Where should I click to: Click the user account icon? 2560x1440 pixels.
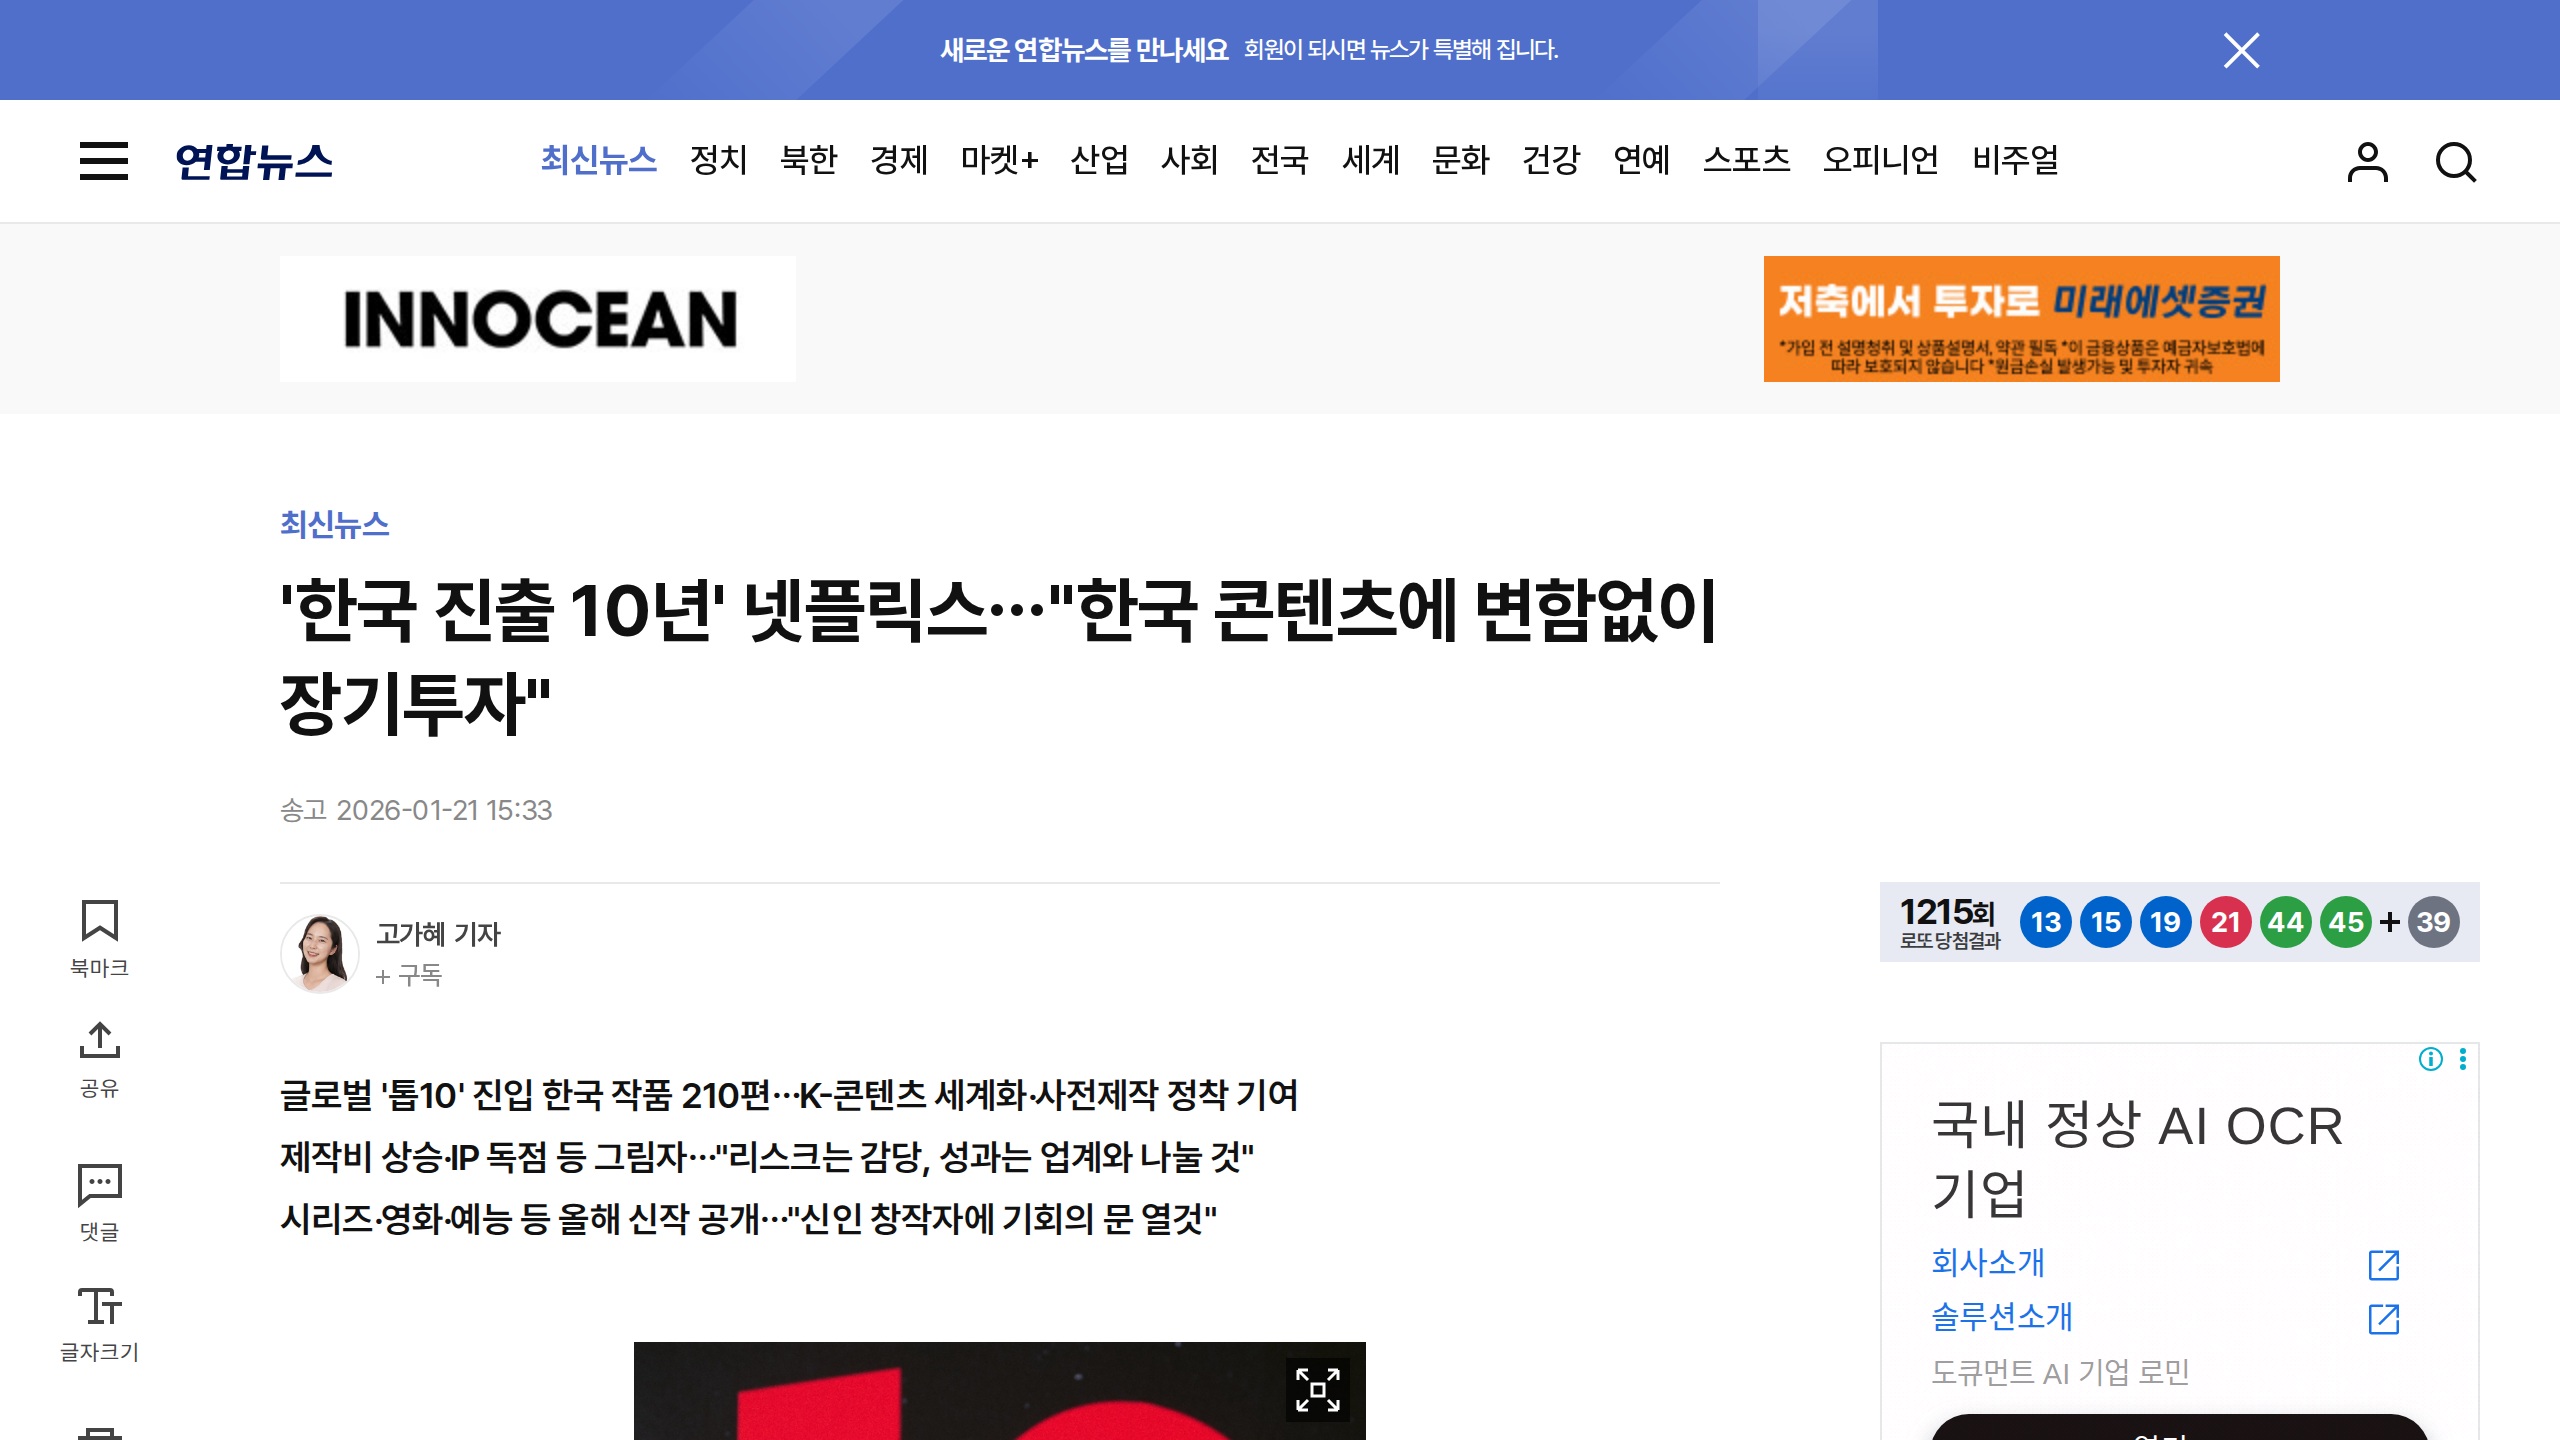(2367, 162)
